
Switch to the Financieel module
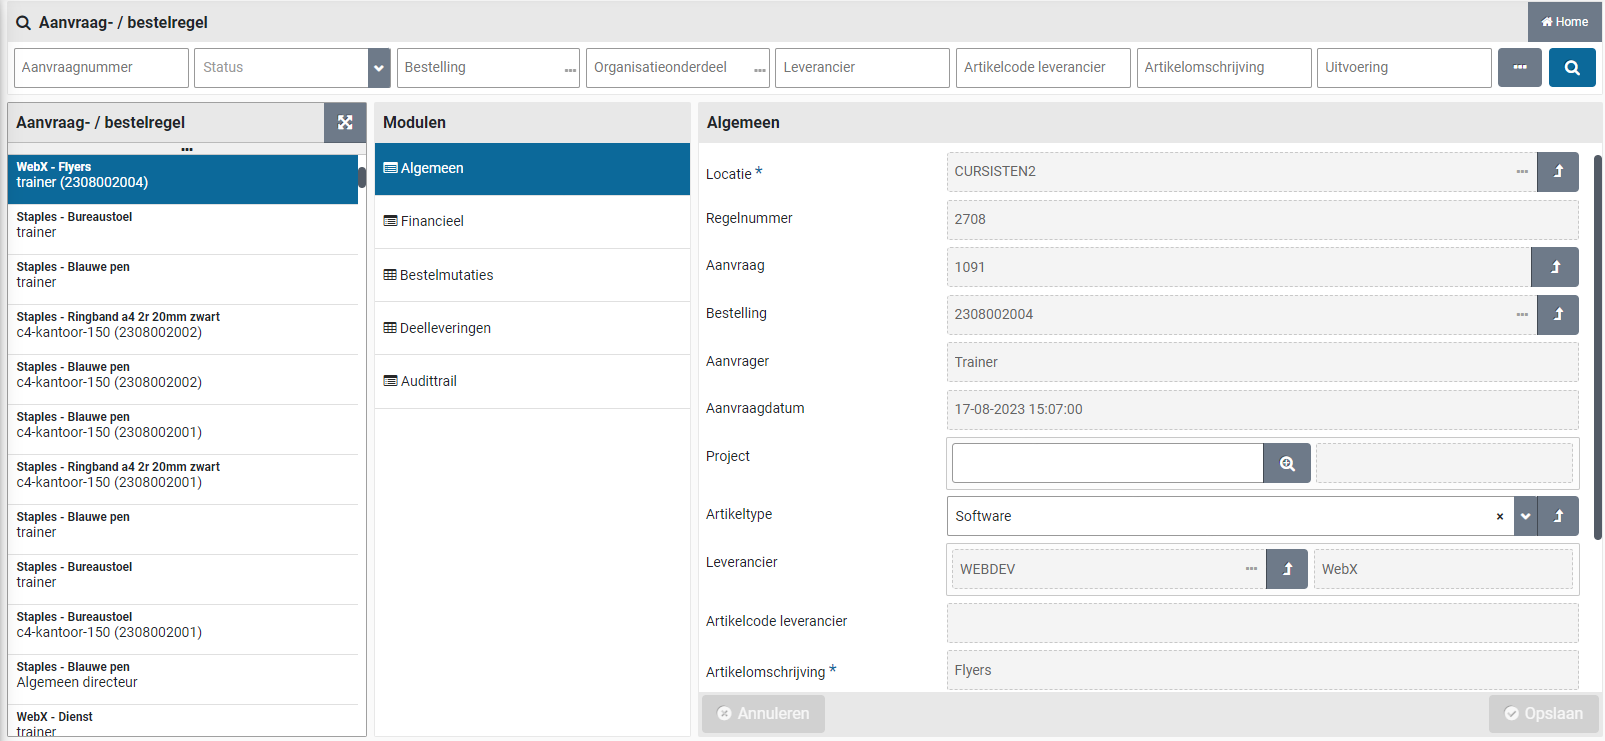pos(432,221)
